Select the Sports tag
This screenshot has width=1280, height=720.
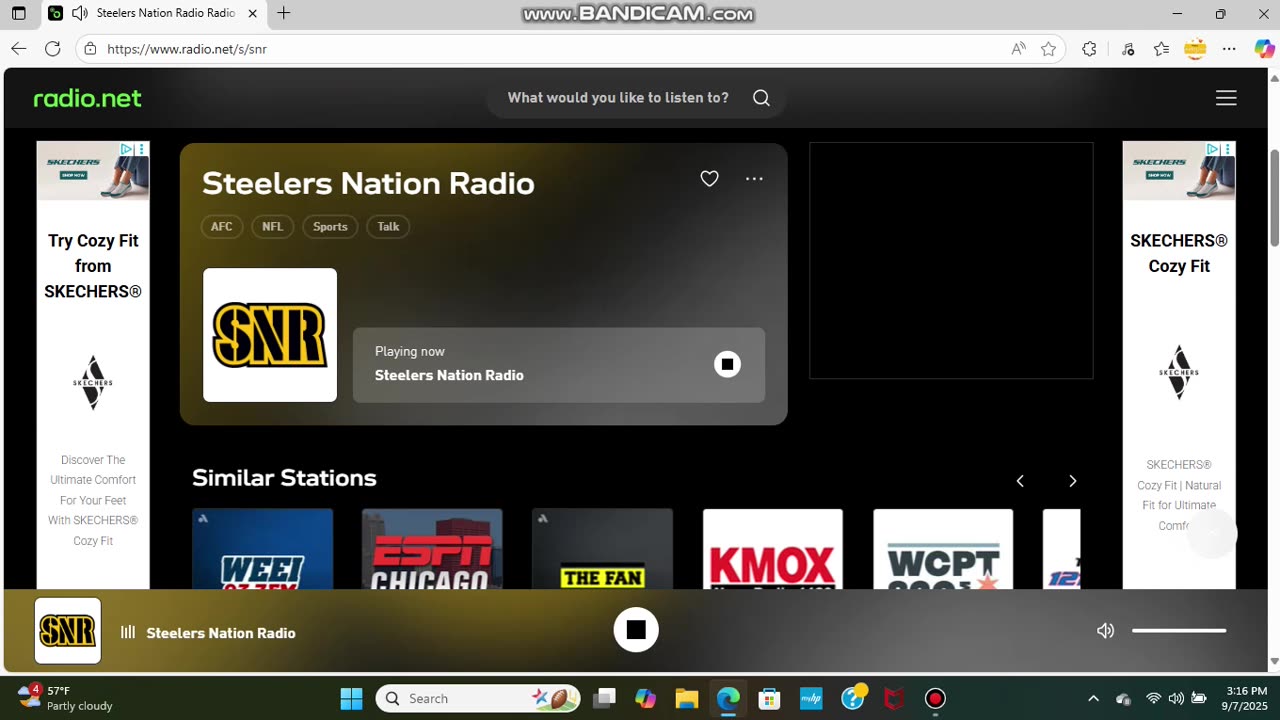[330, 227]
